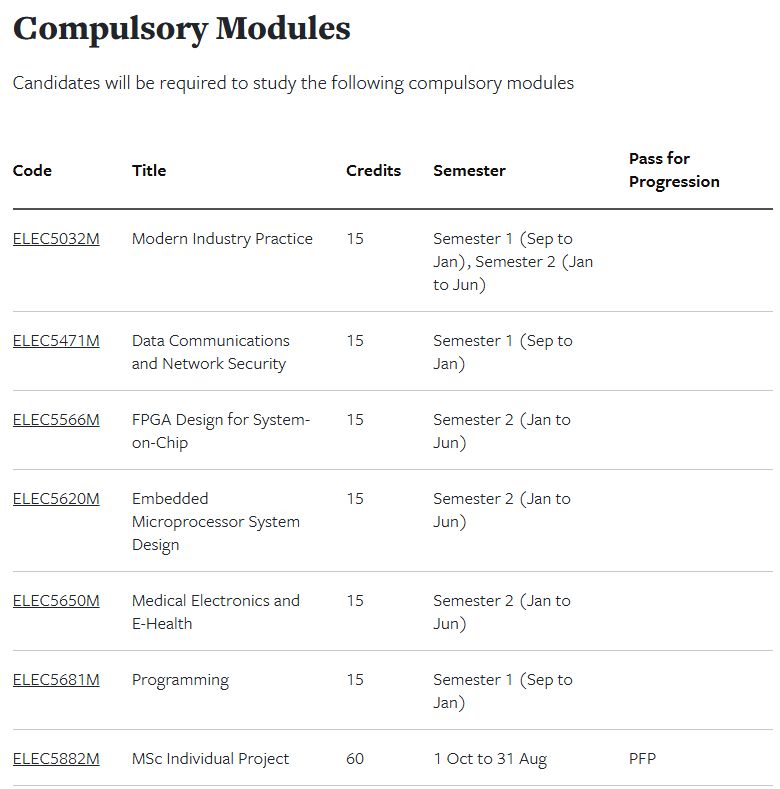
Task: Select the Data Communications and Network Security title
Action: point(210,352)
